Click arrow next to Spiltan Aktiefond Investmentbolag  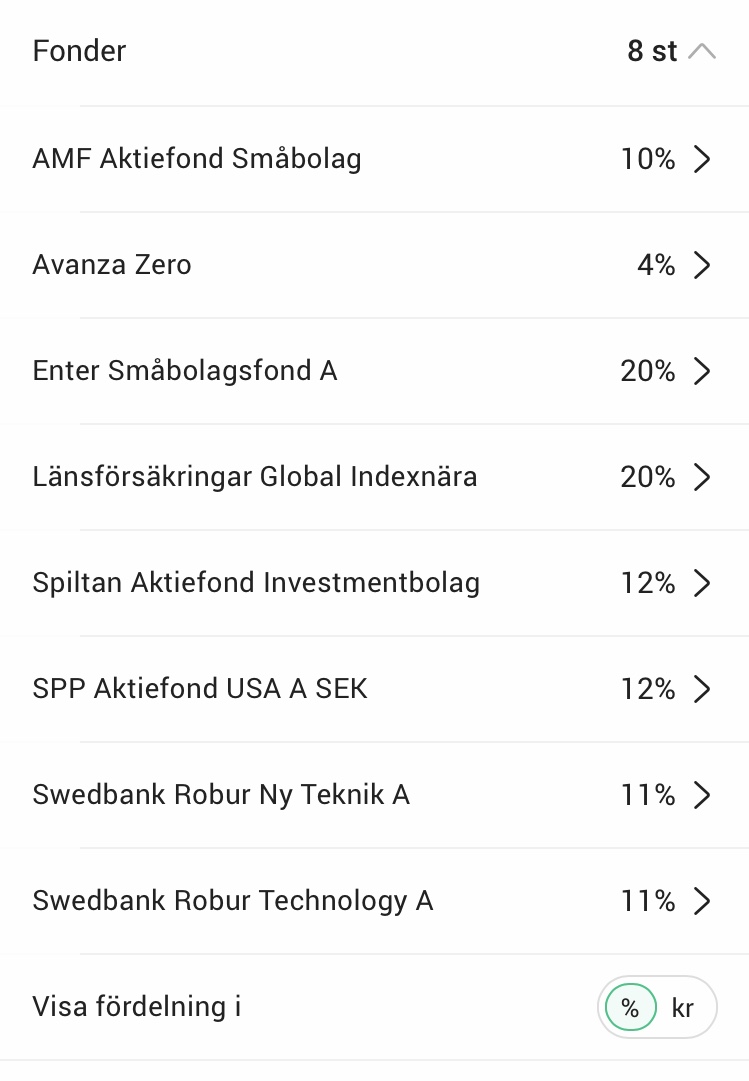pyautogui.click(x=702, y=583)
